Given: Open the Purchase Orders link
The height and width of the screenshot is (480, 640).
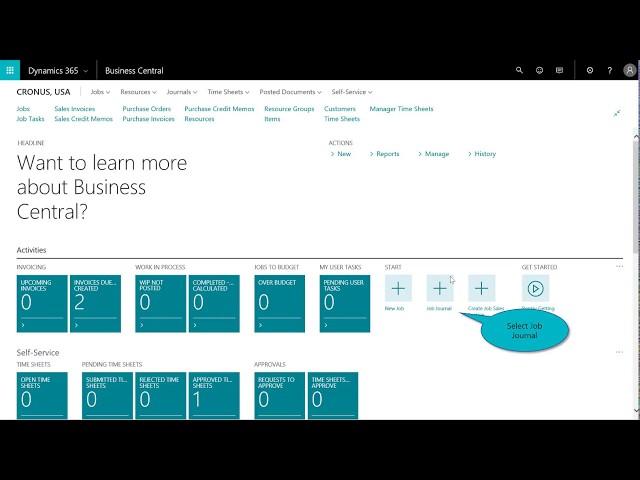Looking at the screenshot, I should point(147,109).
